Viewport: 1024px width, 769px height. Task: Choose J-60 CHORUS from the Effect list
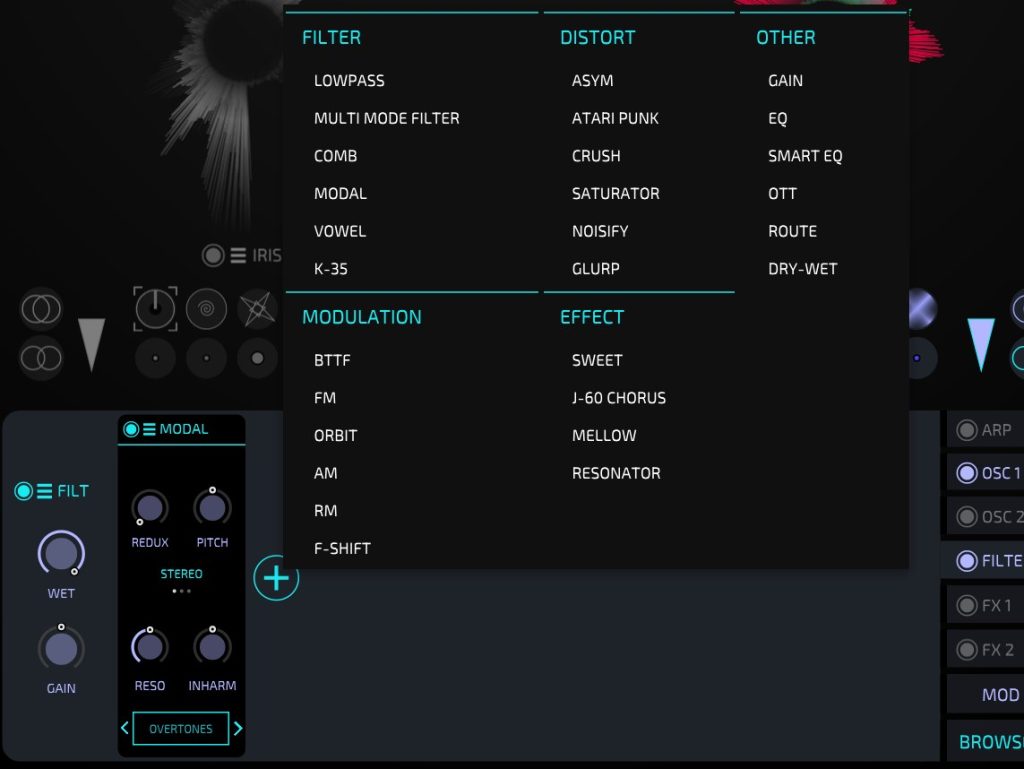click(x=618, y=398)
